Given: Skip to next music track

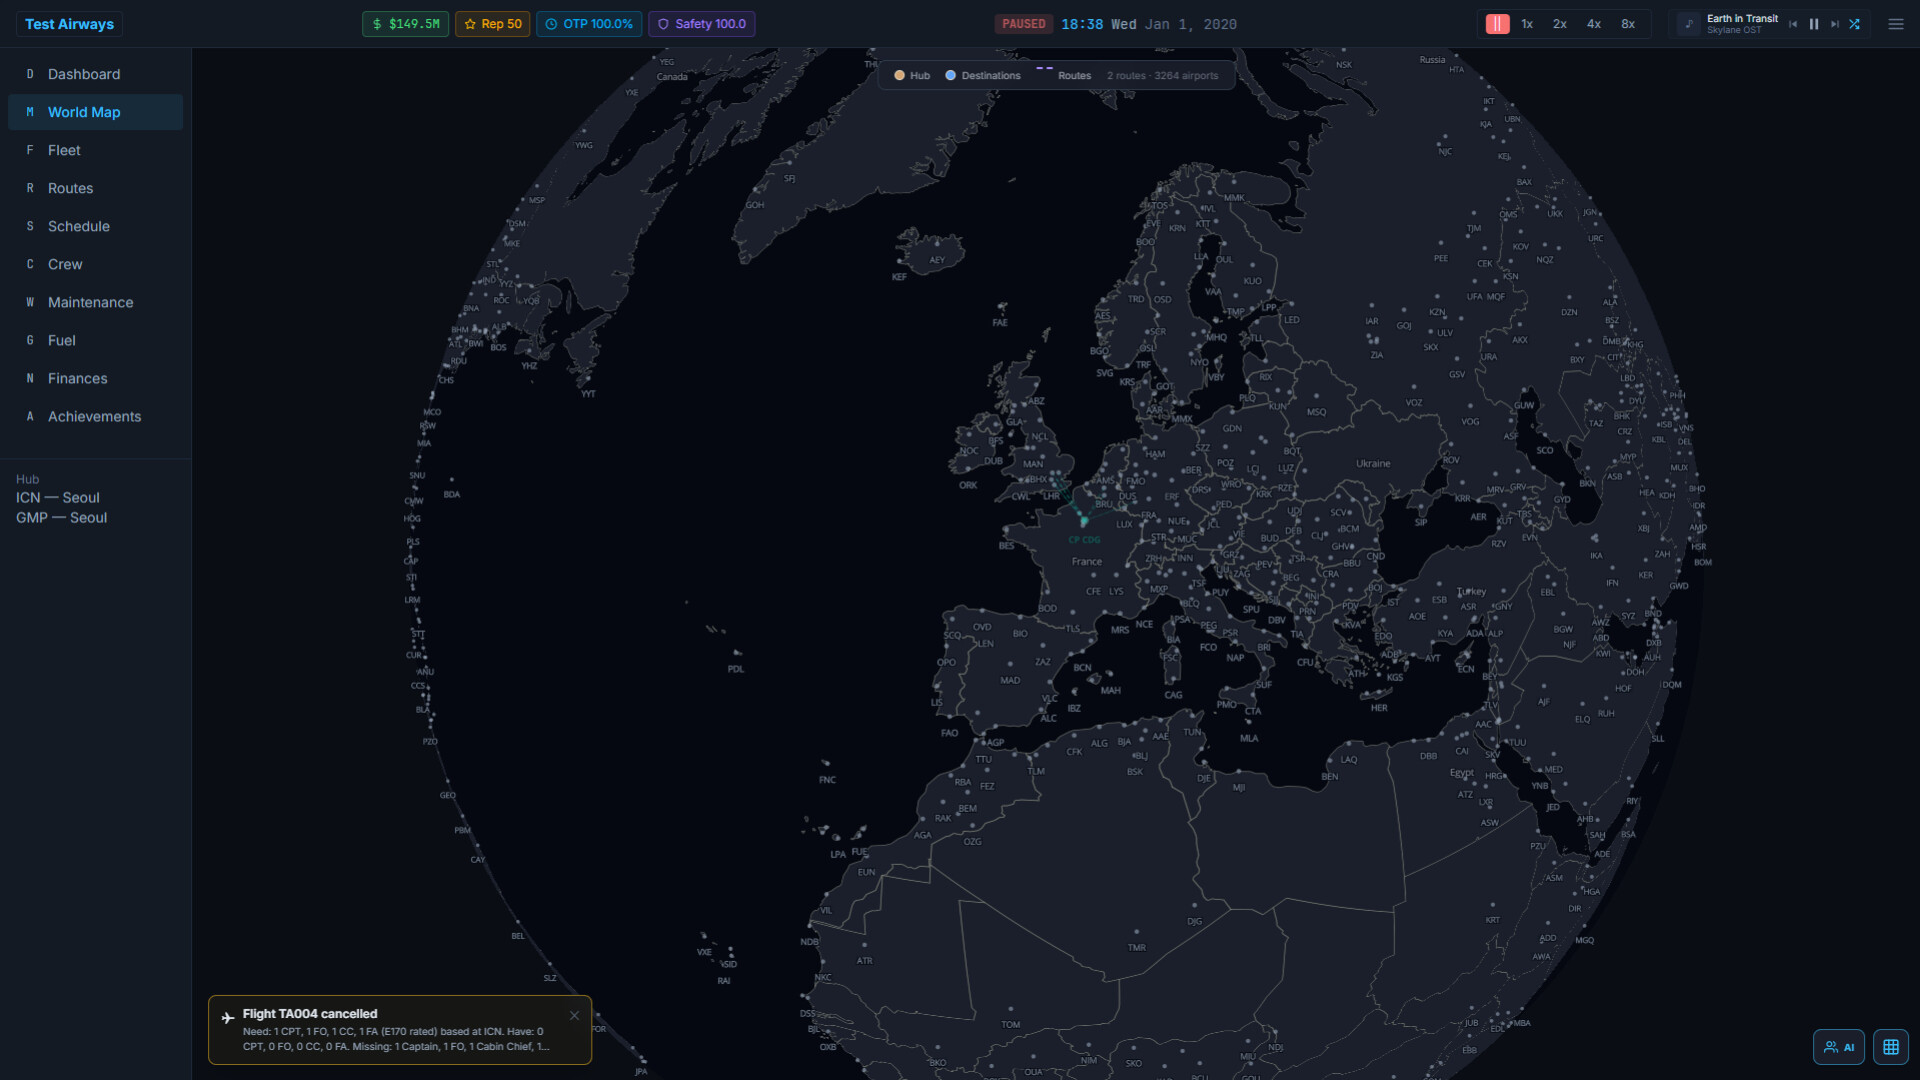Looking at the screenshot, I should [1834, 24].
